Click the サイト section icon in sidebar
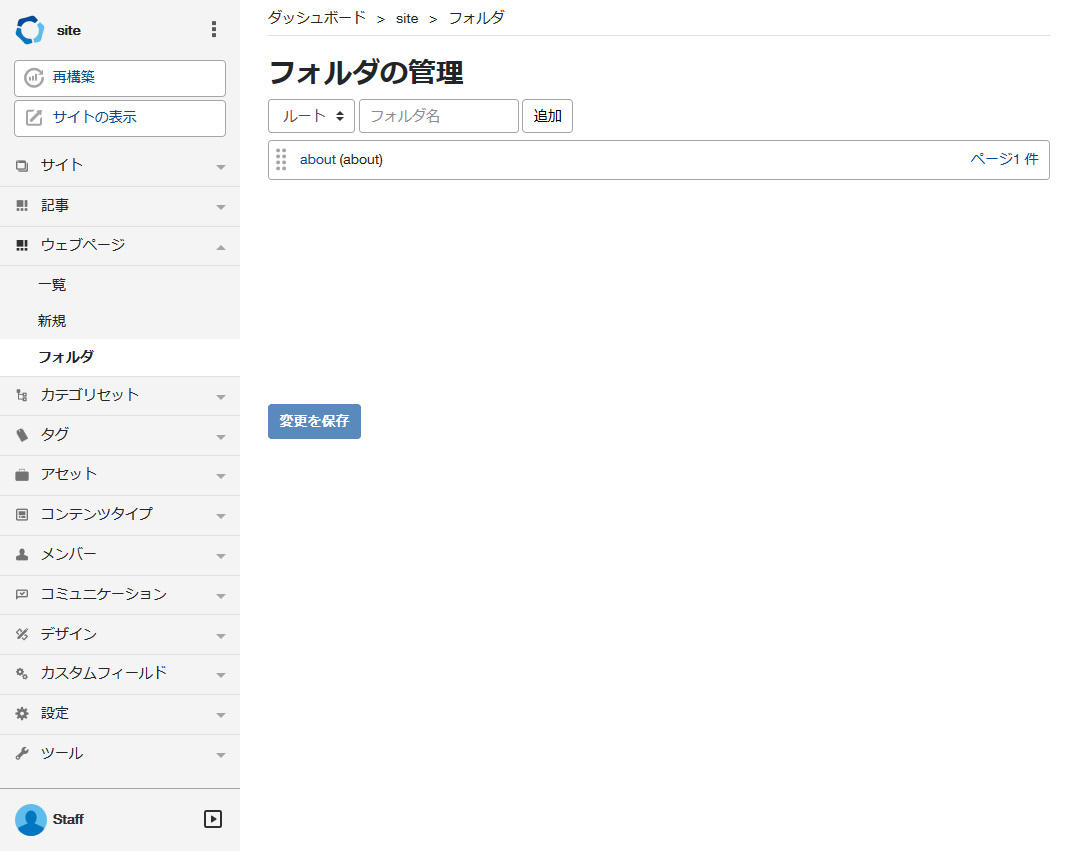This screenshot has width=1078, height=851. click(22, 166)
